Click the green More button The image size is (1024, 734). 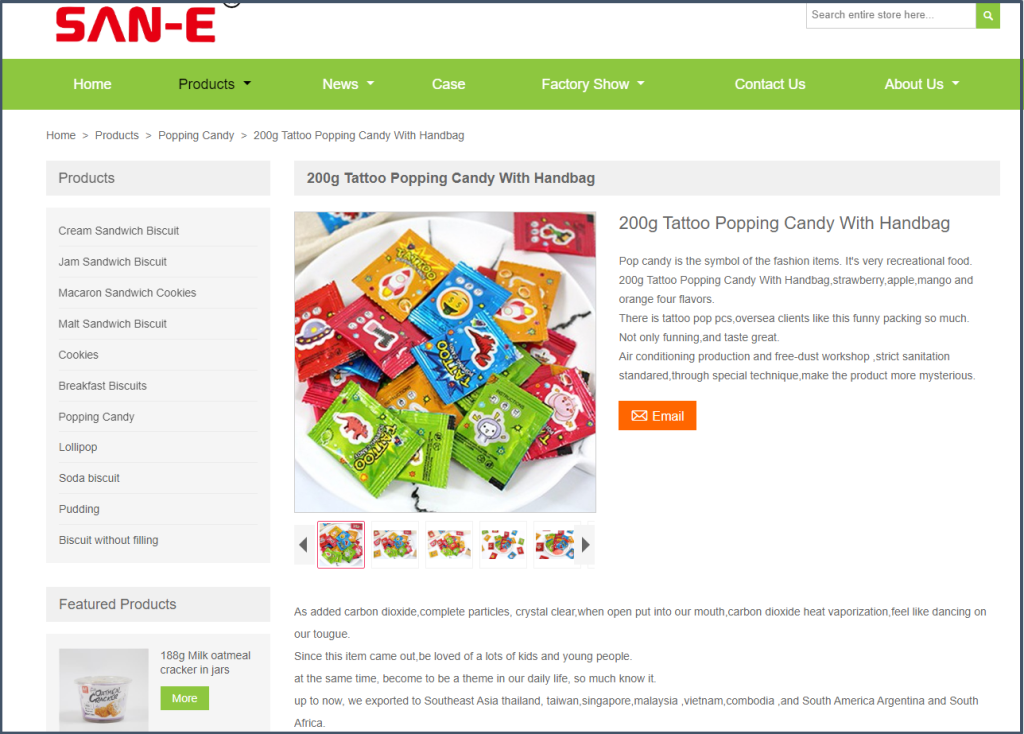pos(185,698)
